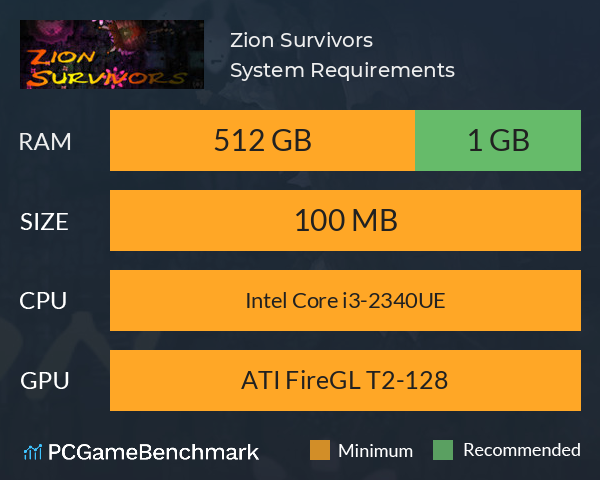Click the 100 MB size bar
This screenshot has width=600, height=480.
click(345, 220)
